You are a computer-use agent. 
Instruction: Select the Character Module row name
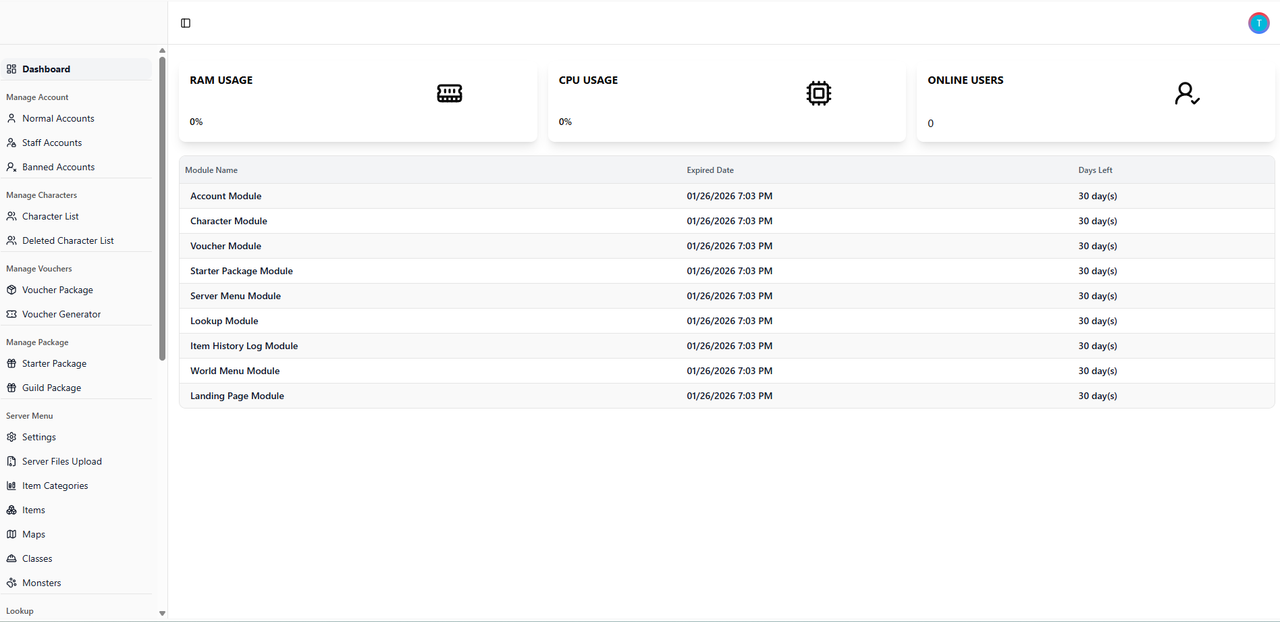tap(229, 221)
